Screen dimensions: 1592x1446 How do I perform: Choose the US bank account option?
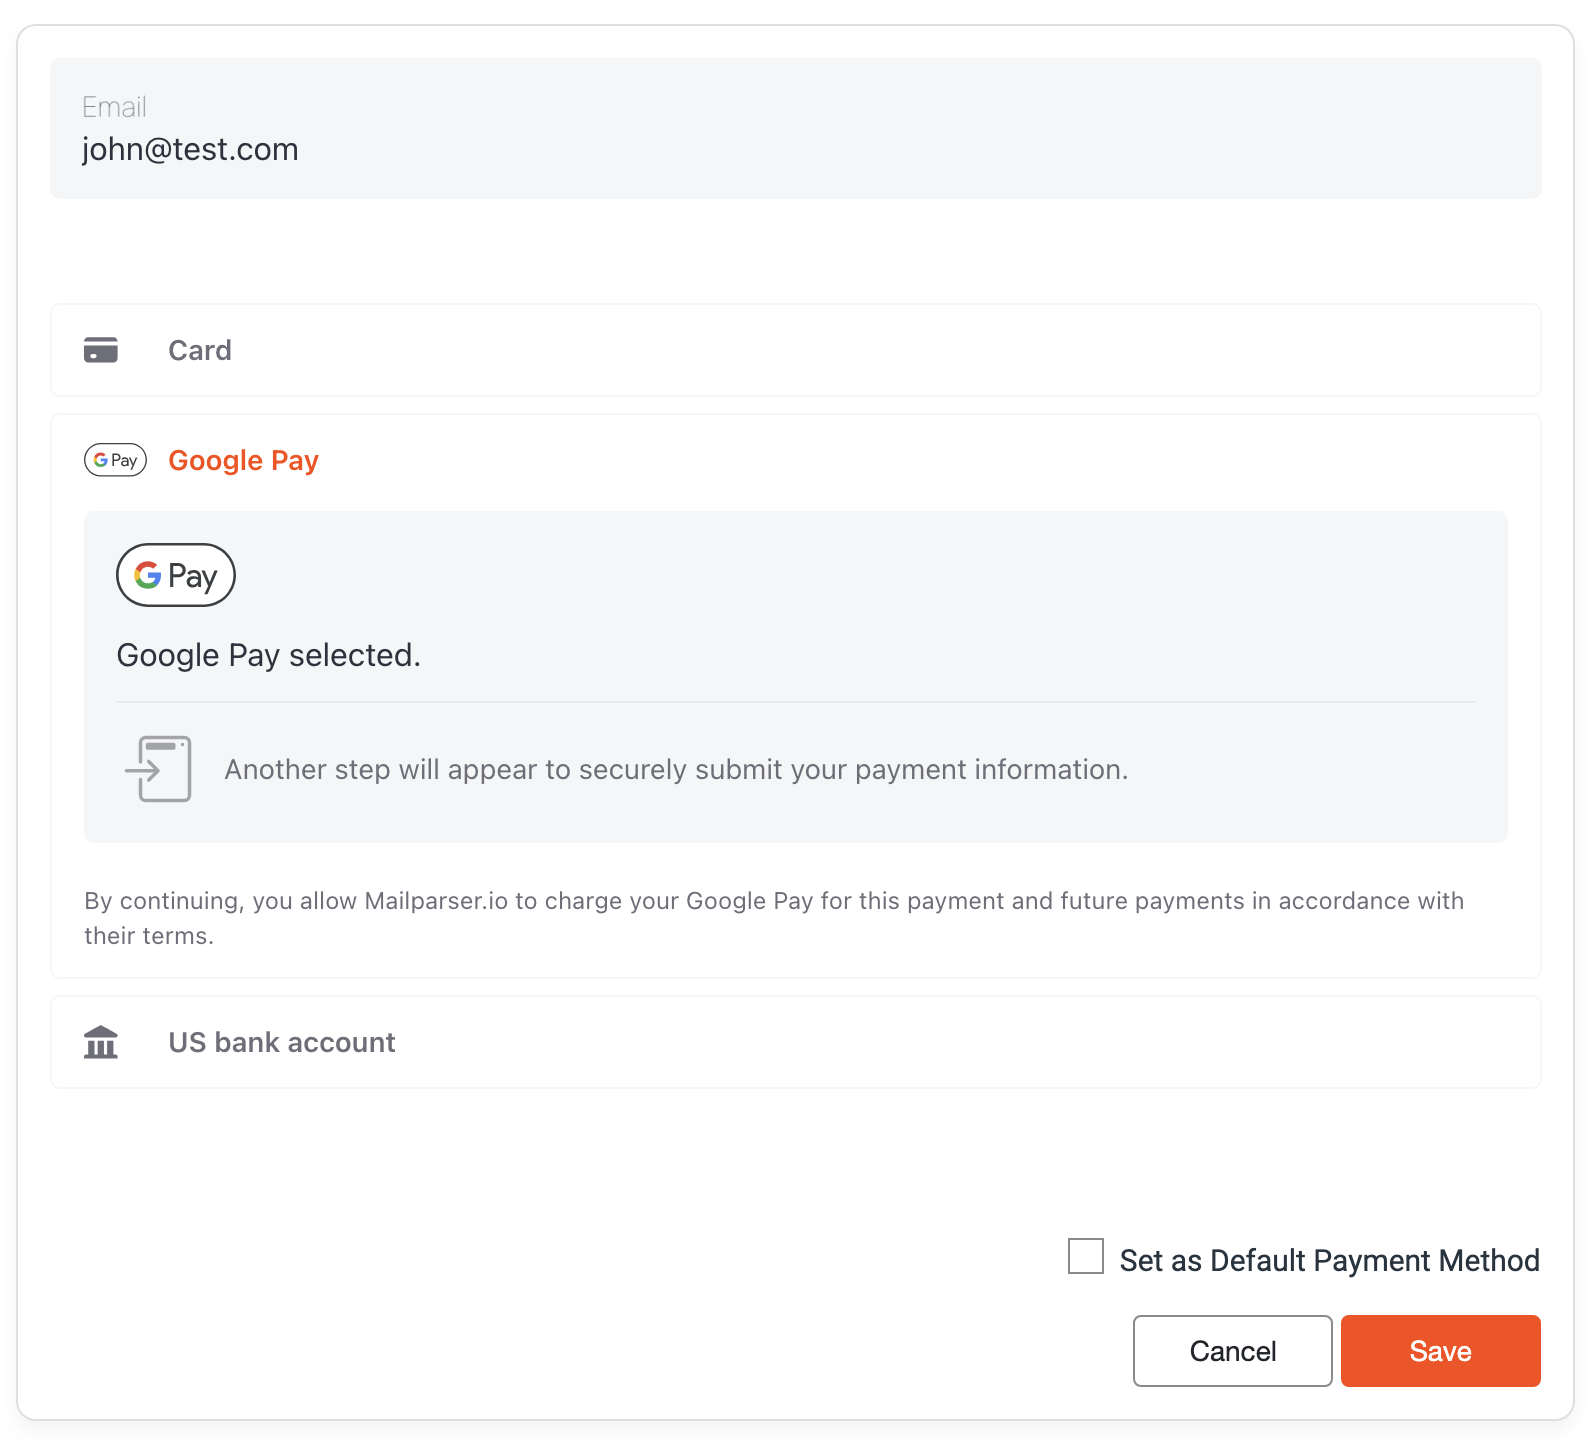click(796, 1042)
